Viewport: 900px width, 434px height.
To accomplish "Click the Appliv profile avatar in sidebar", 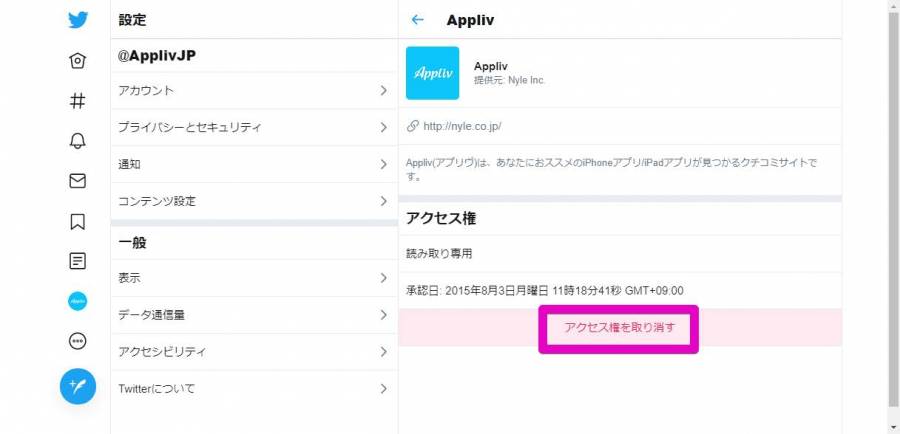I will tap(77, 301).
